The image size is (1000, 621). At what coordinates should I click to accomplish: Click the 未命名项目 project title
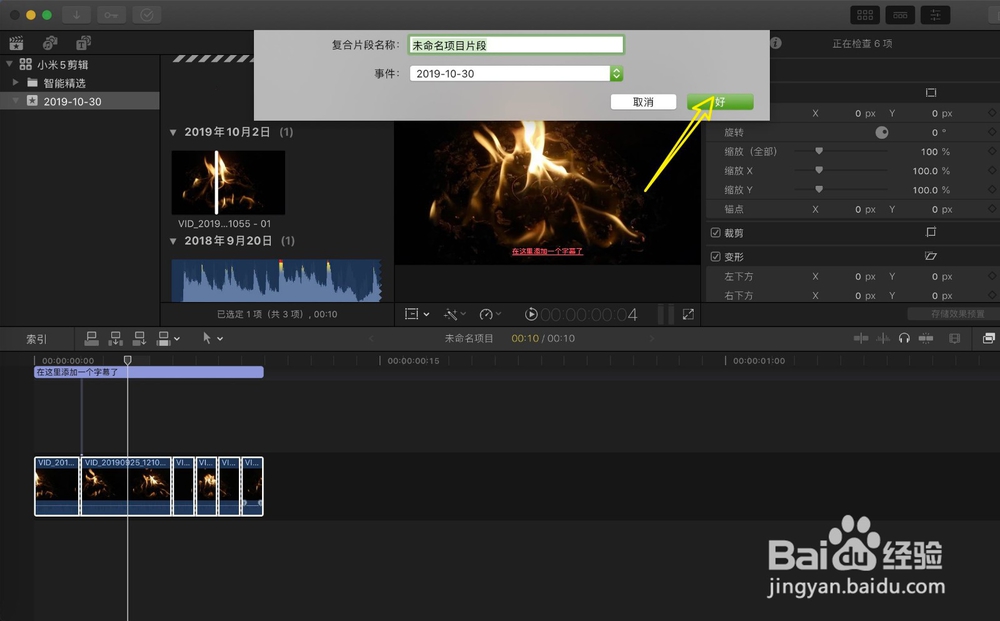(x=469, y=339)
